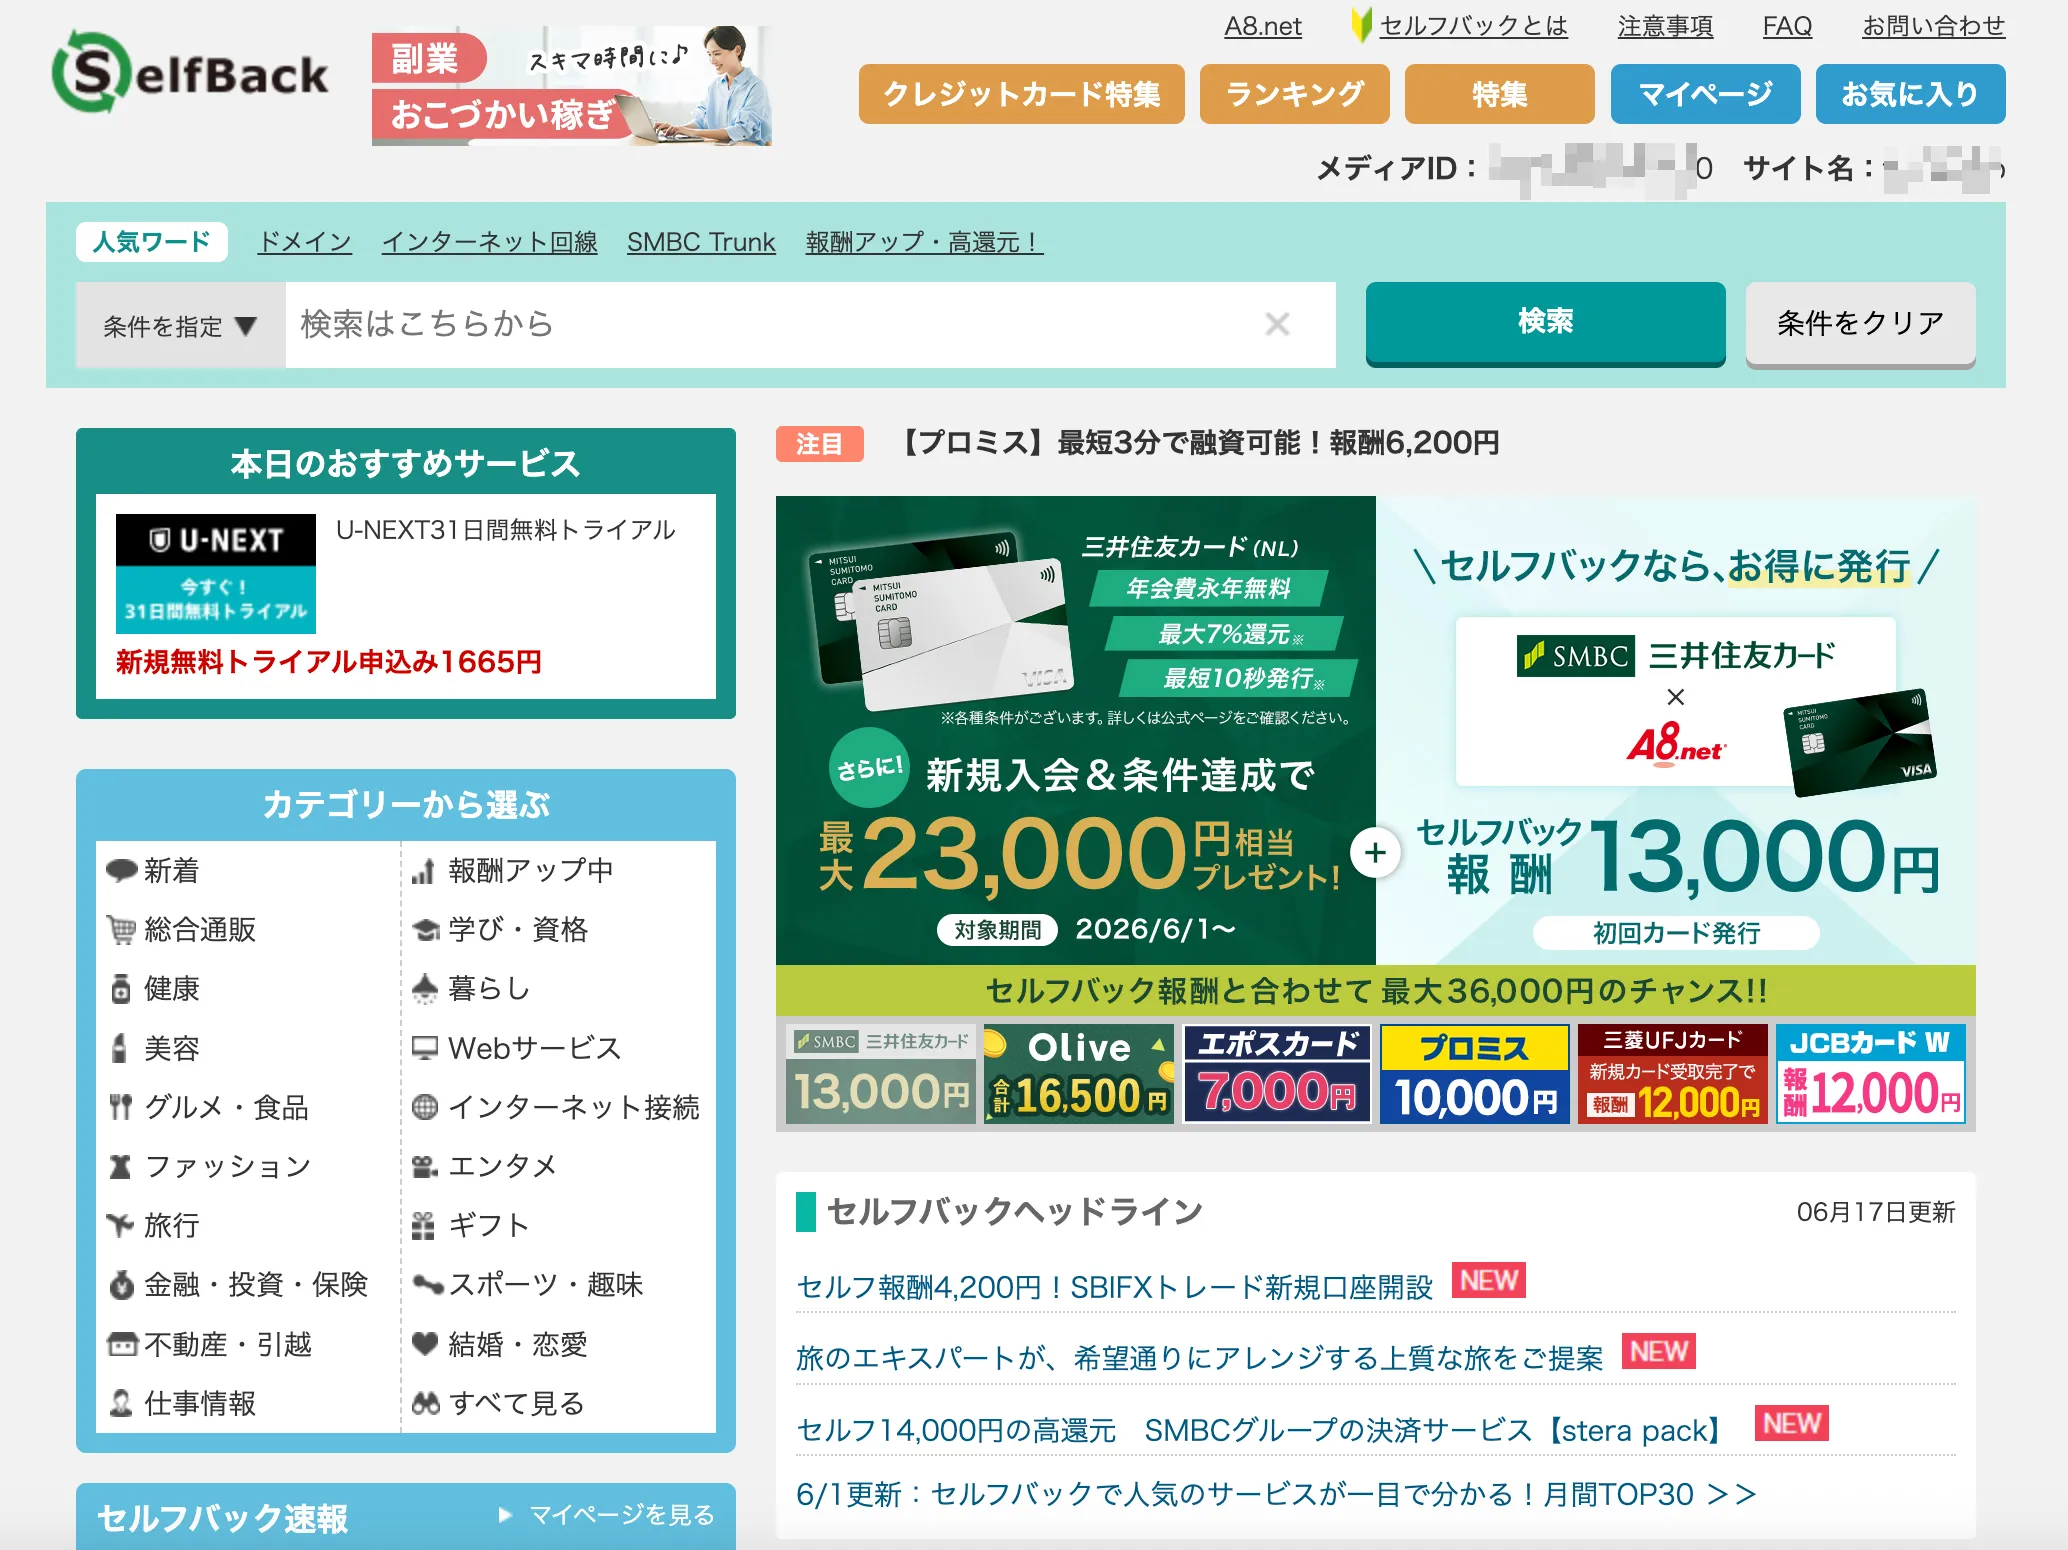Select popular word SMBC Trunk
The width and height of the screenshot is (2068, 1550).
pos(701,242)
